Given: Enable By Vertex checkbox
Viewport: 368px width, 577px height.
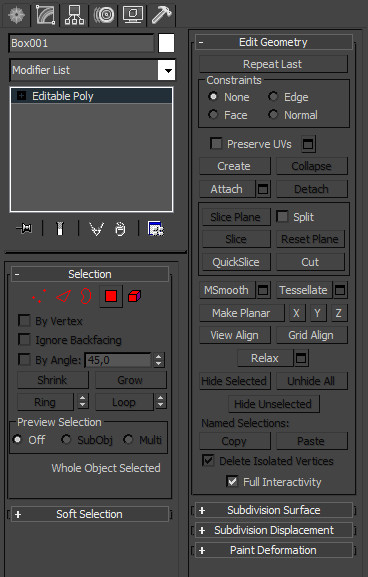Looking at the screenshot, I should pyautogui.click(x=24, y=321).
